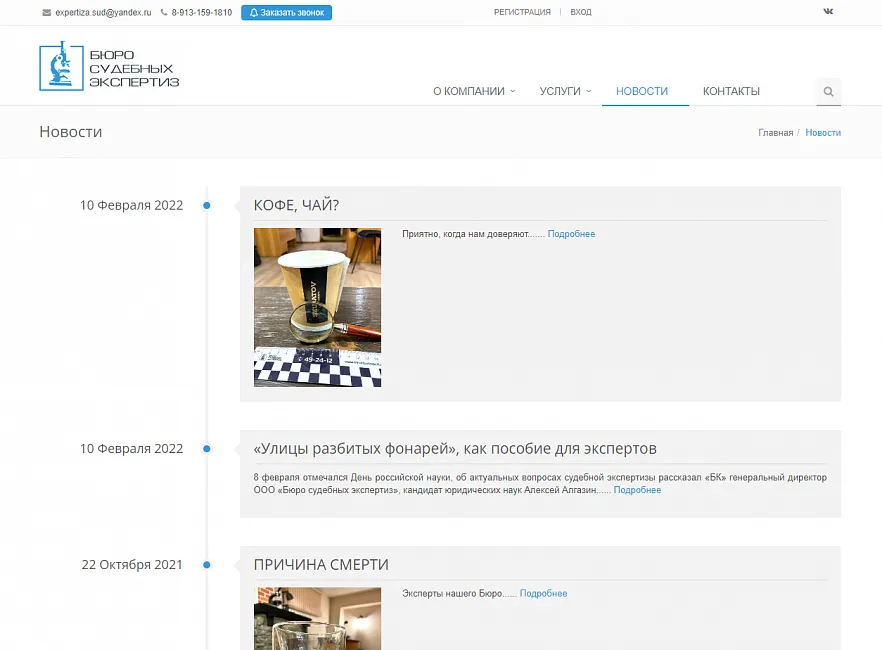
Task: Click the Новости breadcrumb link
Action: point(823,133)
